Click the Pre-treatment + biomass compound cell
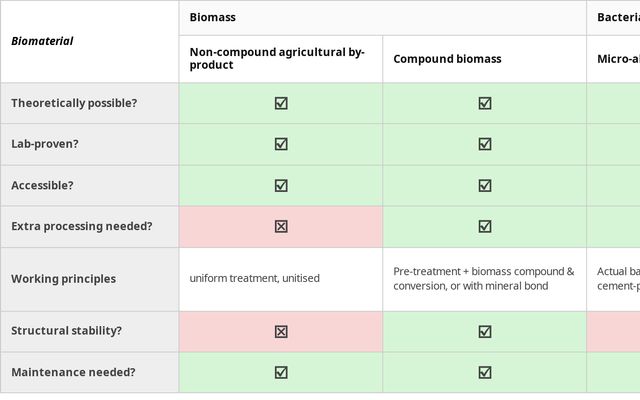Screen dimensions: 640x400 [484, 279]
